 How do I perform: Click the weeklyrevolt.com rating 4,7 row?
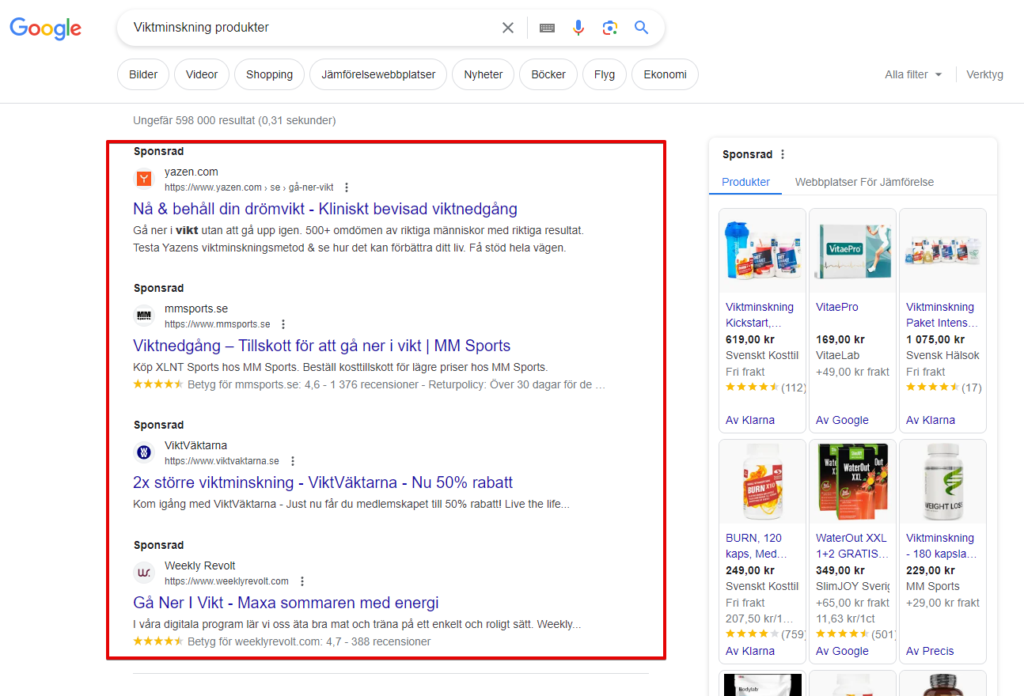click(x=281, y=642)
